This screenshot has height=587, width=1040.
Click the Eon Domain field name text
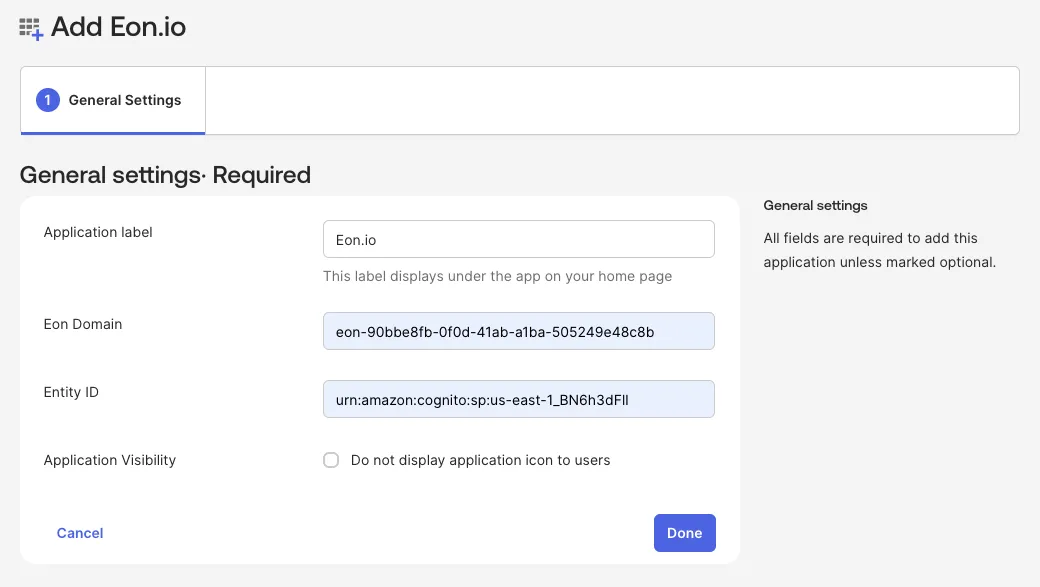[x=83, y=324]
